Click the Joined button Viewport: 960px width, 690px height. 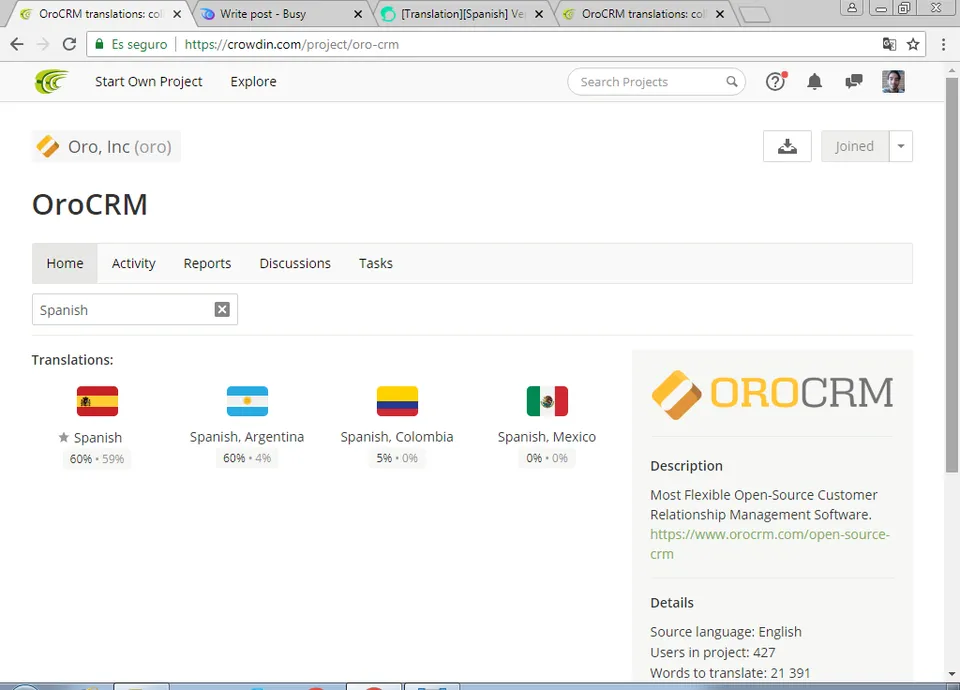point(855,146)
